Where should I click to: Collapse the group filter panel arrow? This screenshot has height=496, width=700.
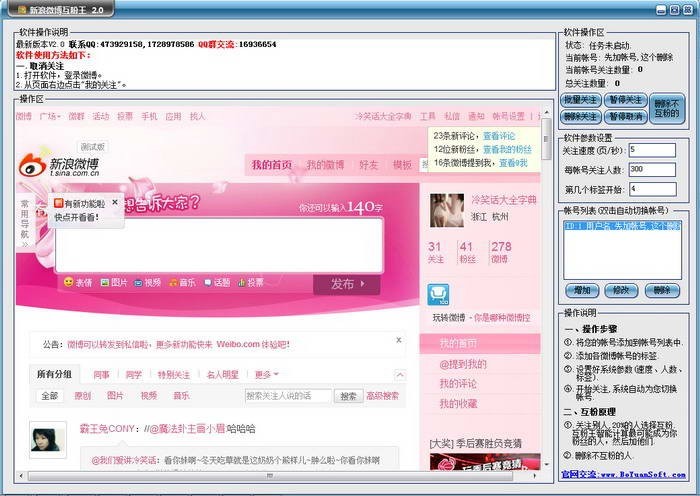pyautogui.click(x=400, y=375)
